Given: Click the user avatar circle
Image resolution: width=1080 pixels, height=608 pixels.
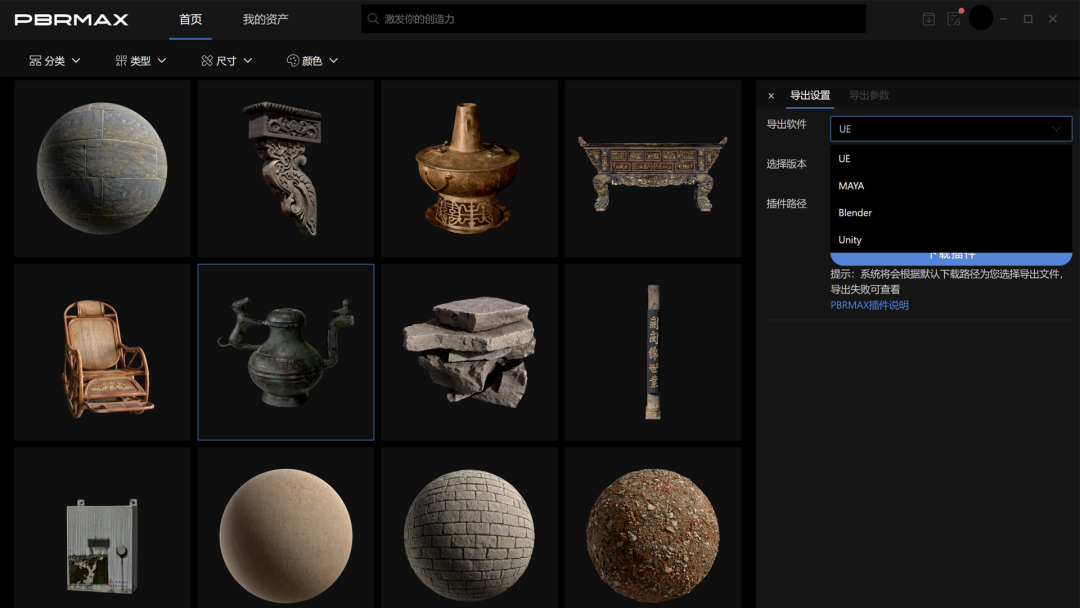Looking at the screenshot, I should [981, 18].
